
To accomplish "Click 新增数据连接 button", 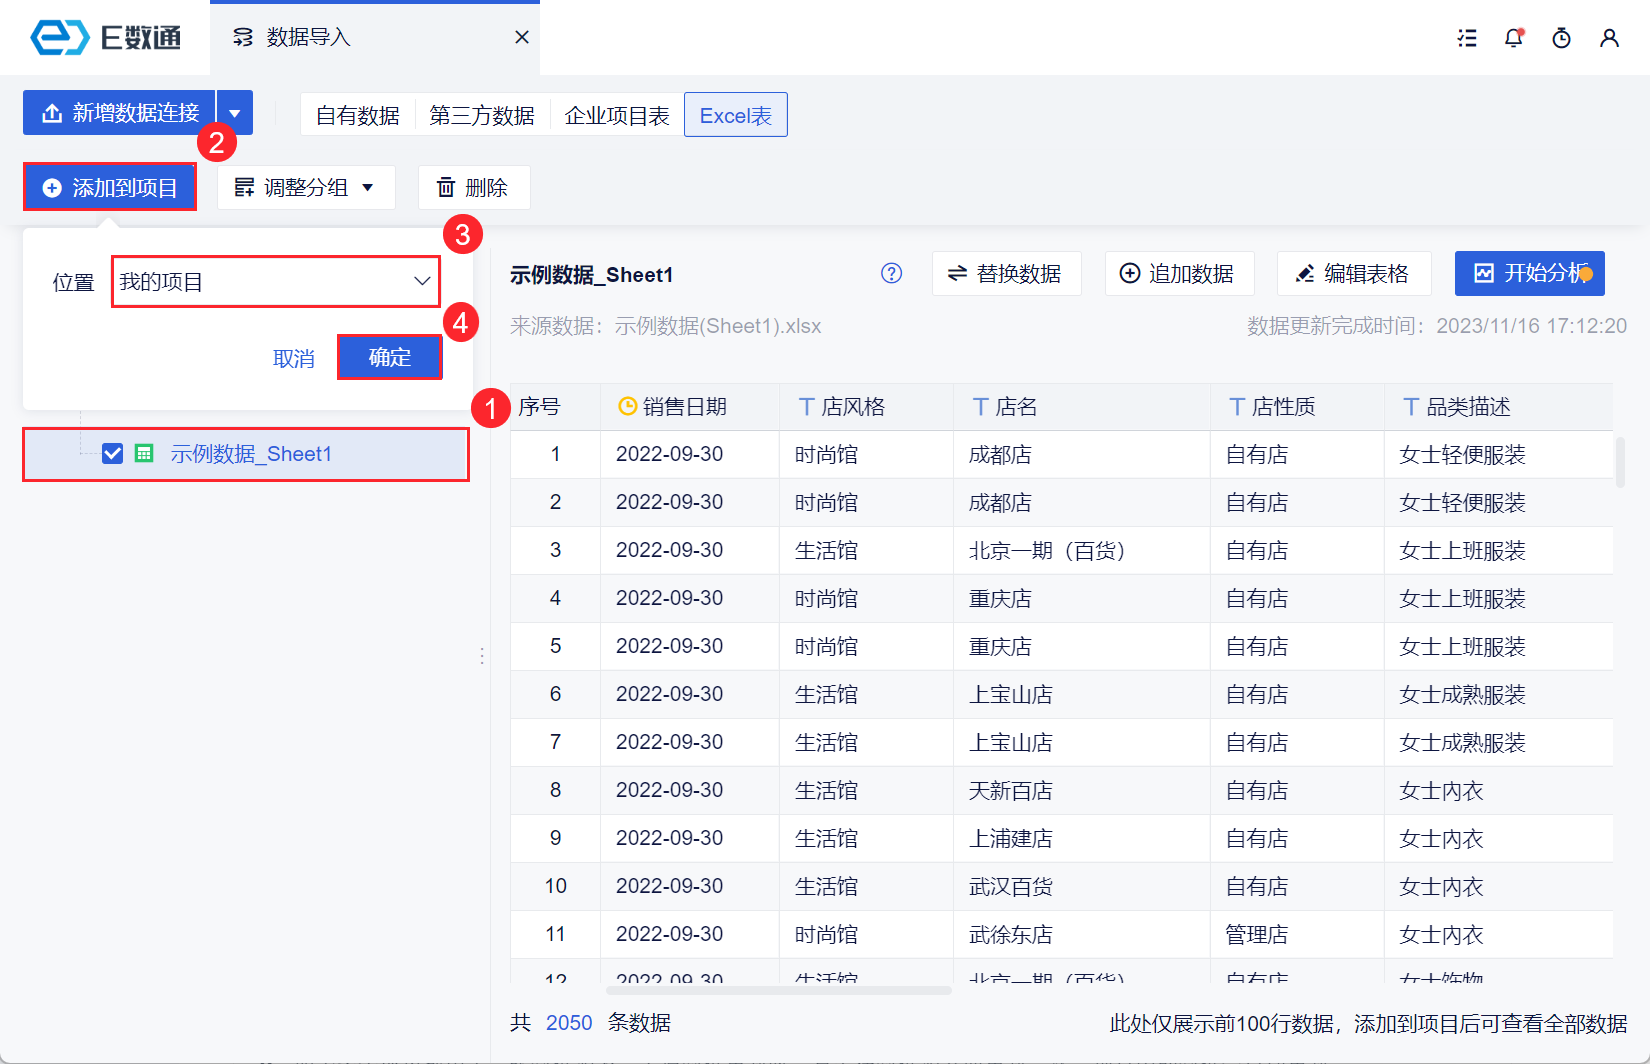I will [119, 113].
